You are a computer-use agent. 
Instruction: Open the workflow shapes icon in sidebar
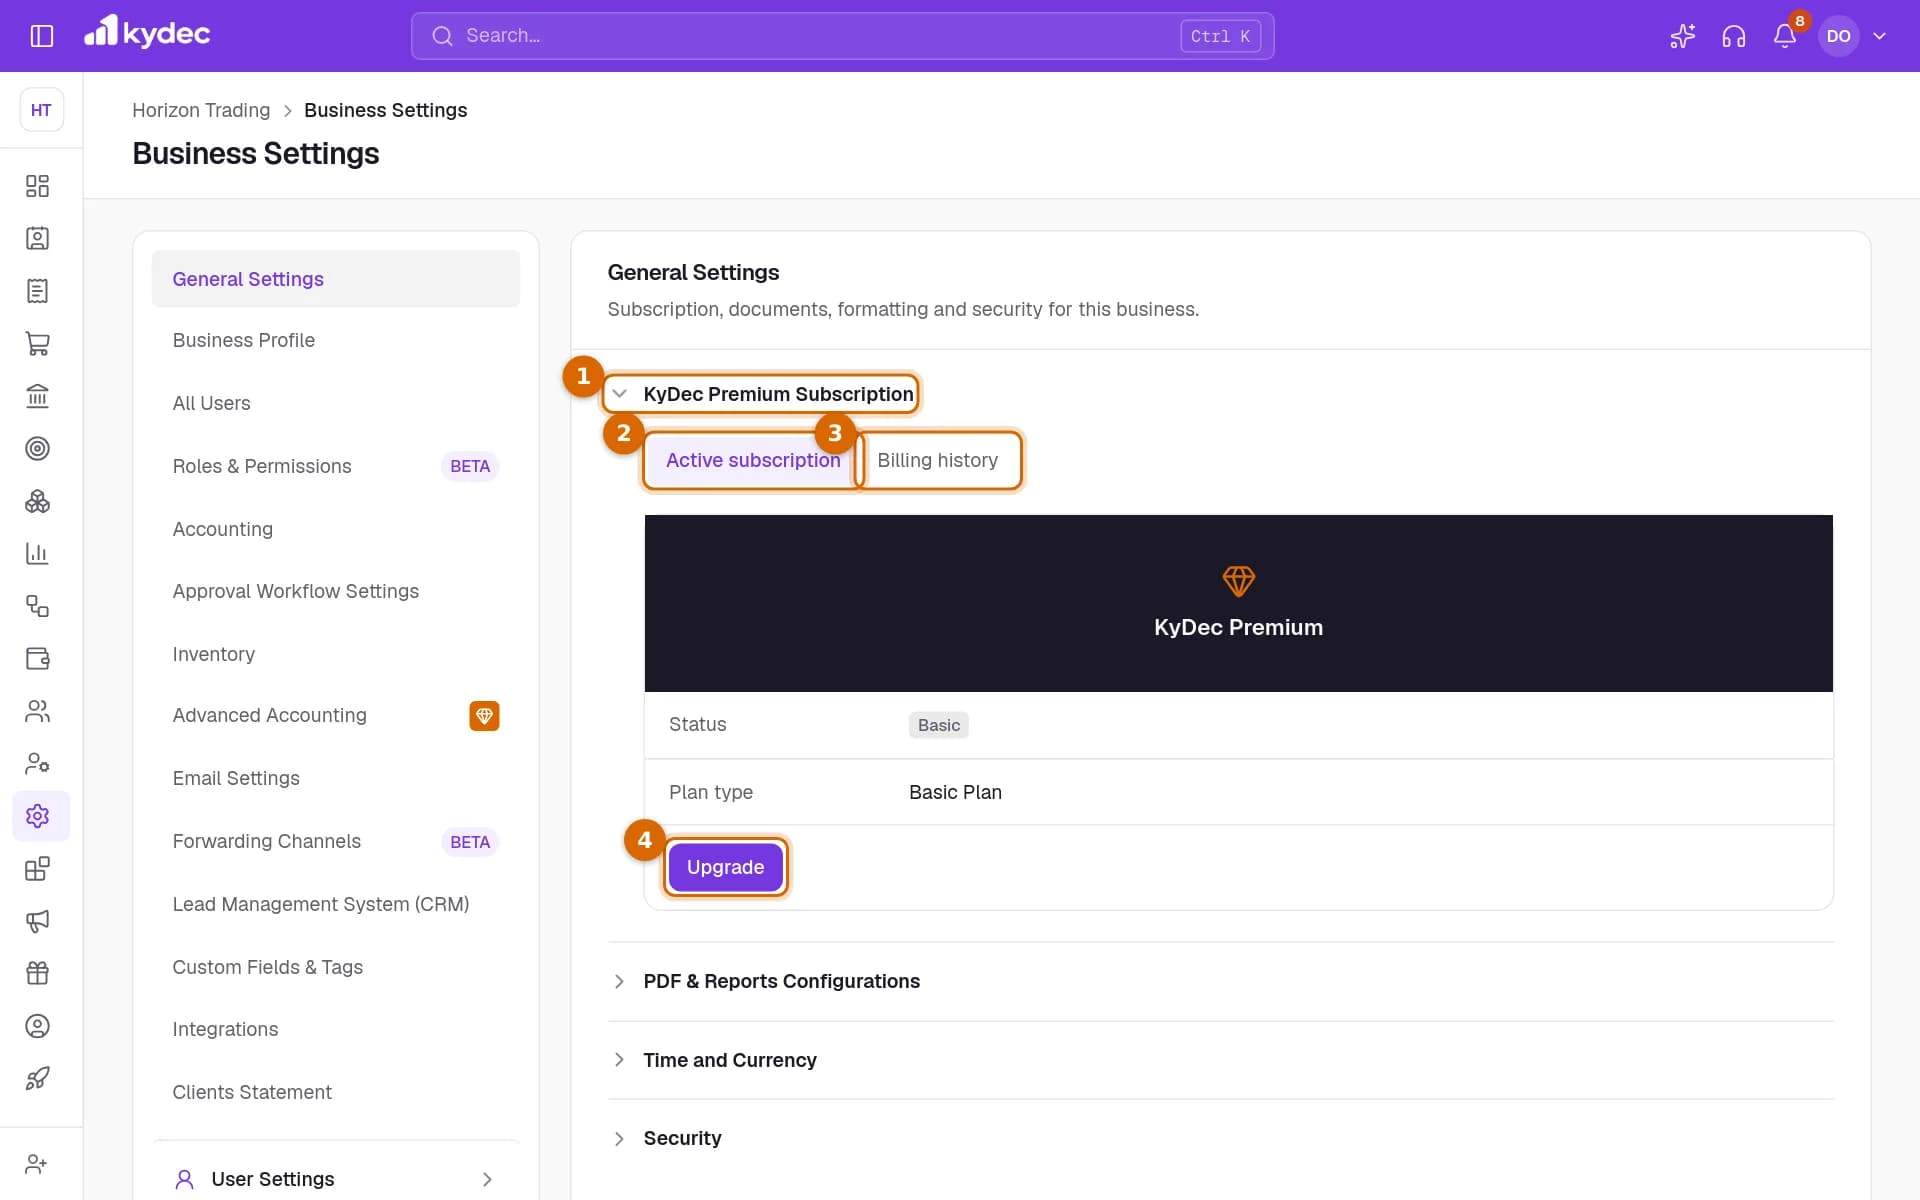click(x=37, y=606)
